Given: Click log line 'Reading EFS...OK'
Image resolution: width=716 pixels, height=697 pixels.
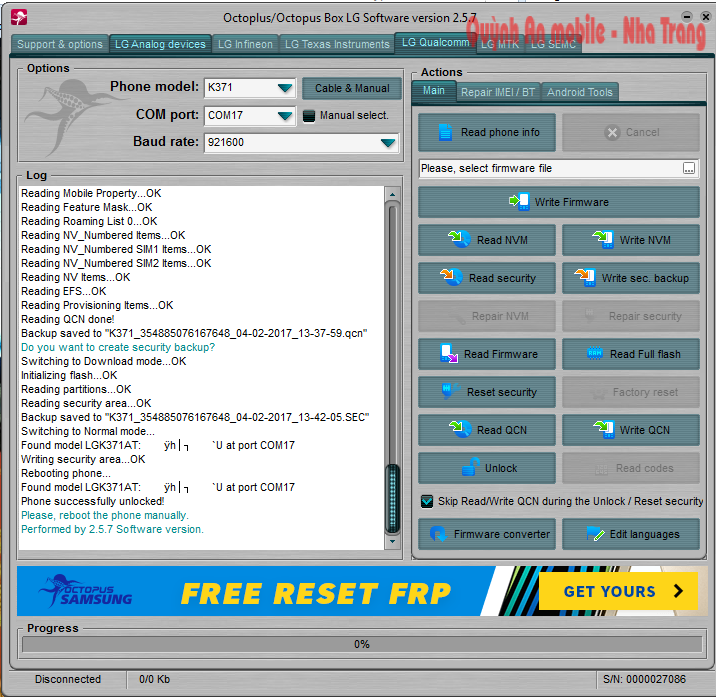Looking at the screenshot, I should 63,291.
